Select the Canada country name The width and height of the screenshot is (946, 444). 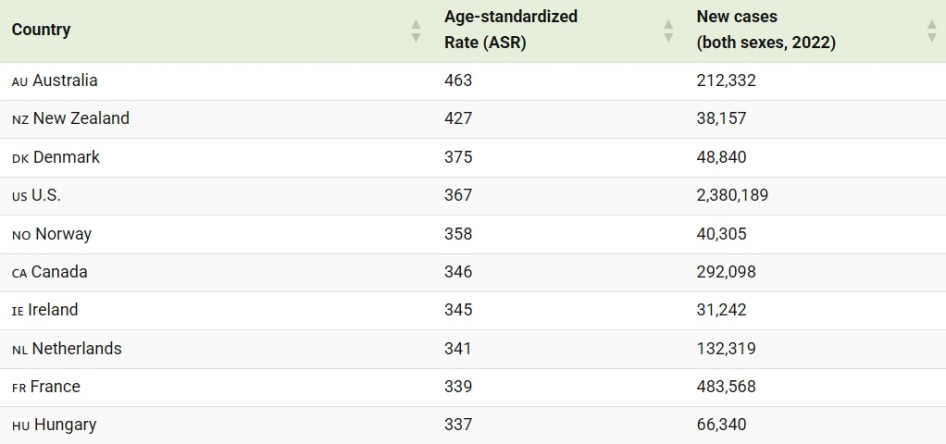tap(59, 272)
